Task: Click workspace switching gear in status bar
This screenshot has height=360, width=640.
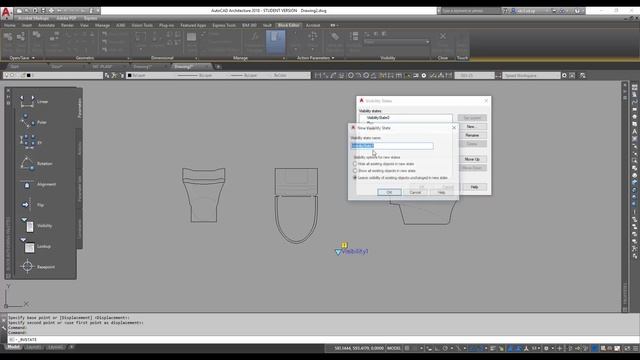Action: [x=546, y=348]
